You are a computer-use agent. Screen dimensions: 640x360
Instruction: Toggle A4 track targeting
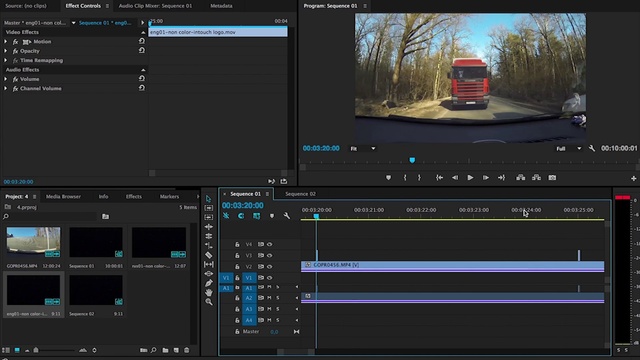coord(249,320)
